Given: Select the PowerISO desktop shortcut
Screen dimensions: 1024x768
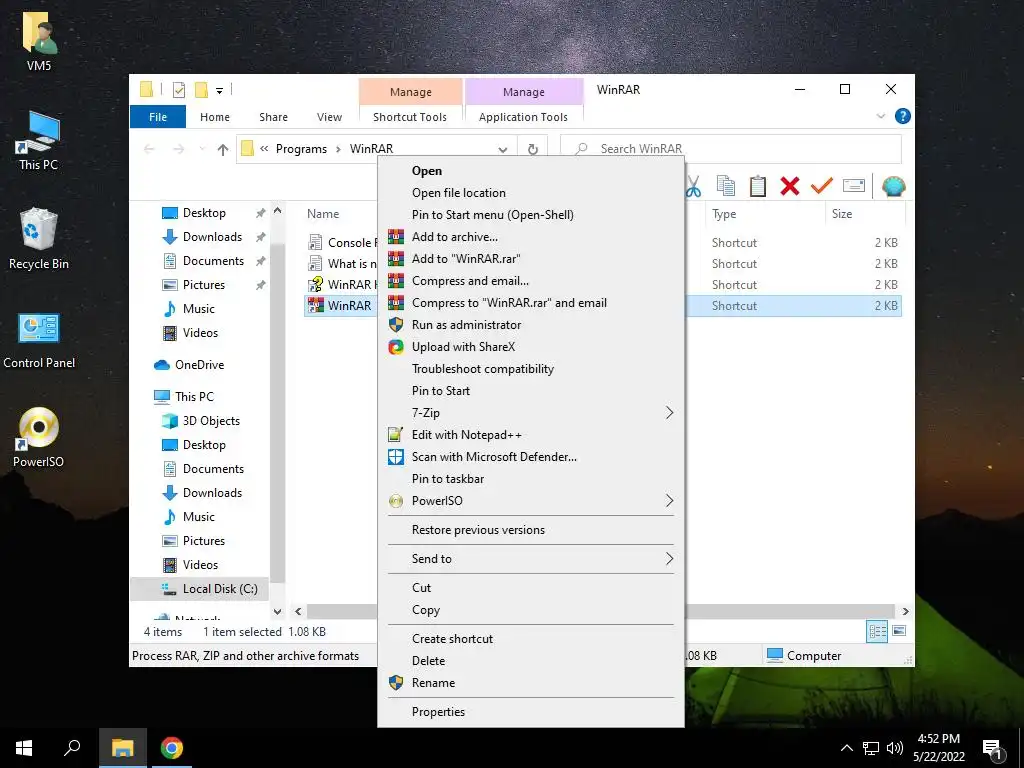Looking at the screenshot, I should coord(39,438).
